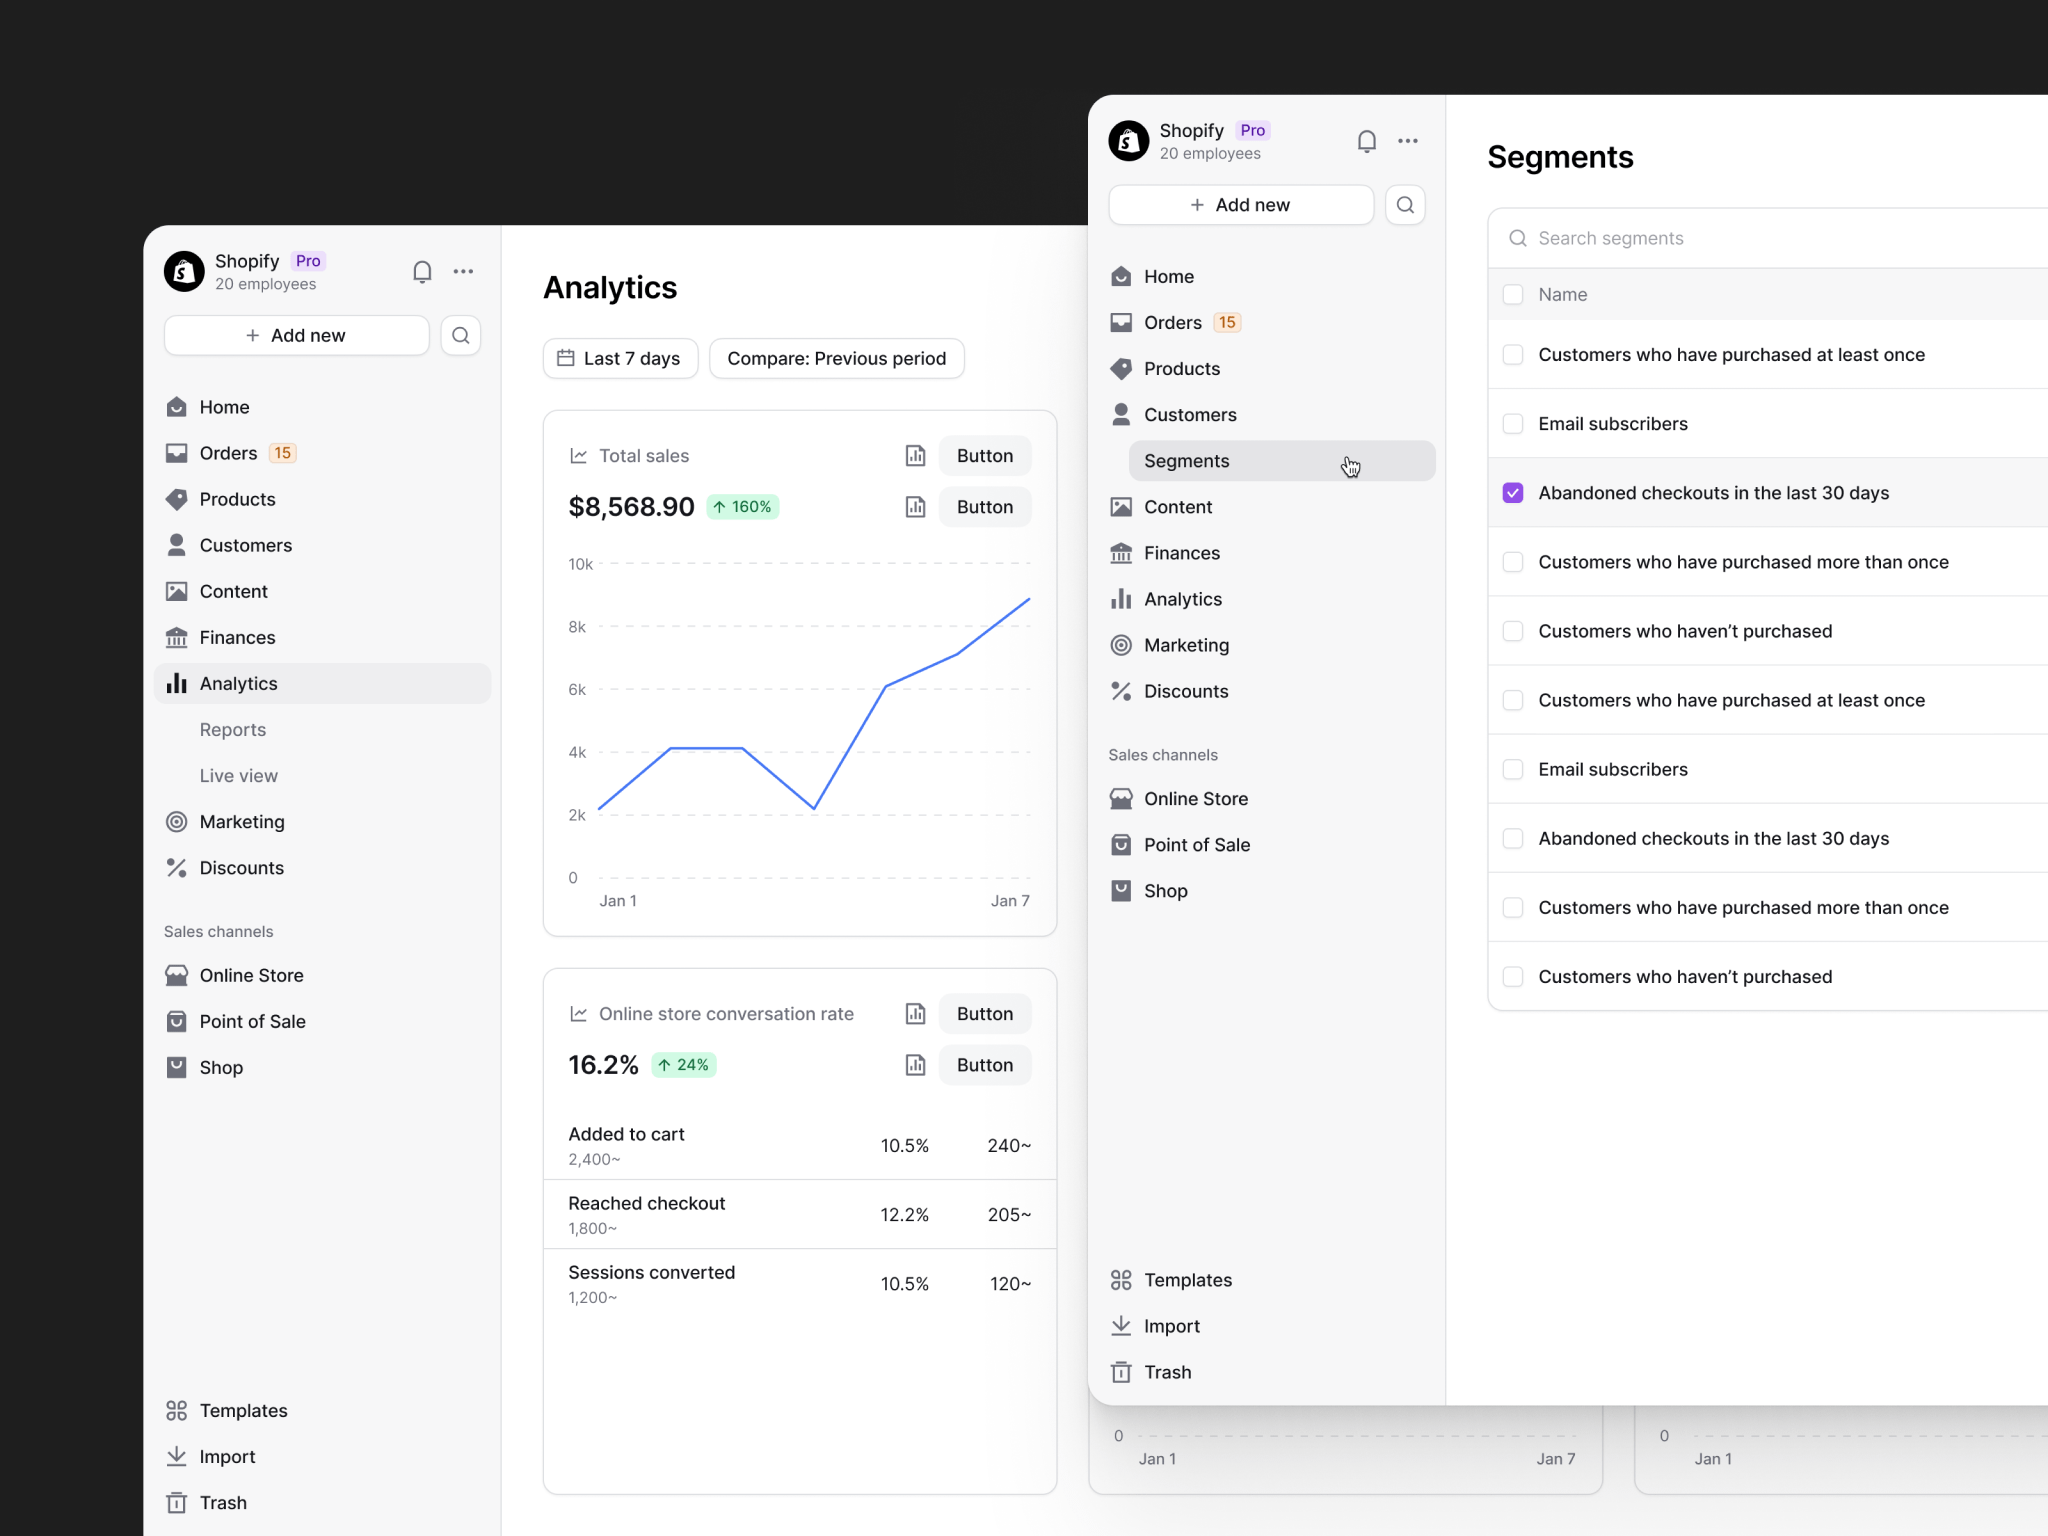The height and width of the screenshot is (1536, 2048).
Task: Uncheck Abandoned checkouts in the last 30 days
Action: pyautogui.click(x=1513, y=493)
